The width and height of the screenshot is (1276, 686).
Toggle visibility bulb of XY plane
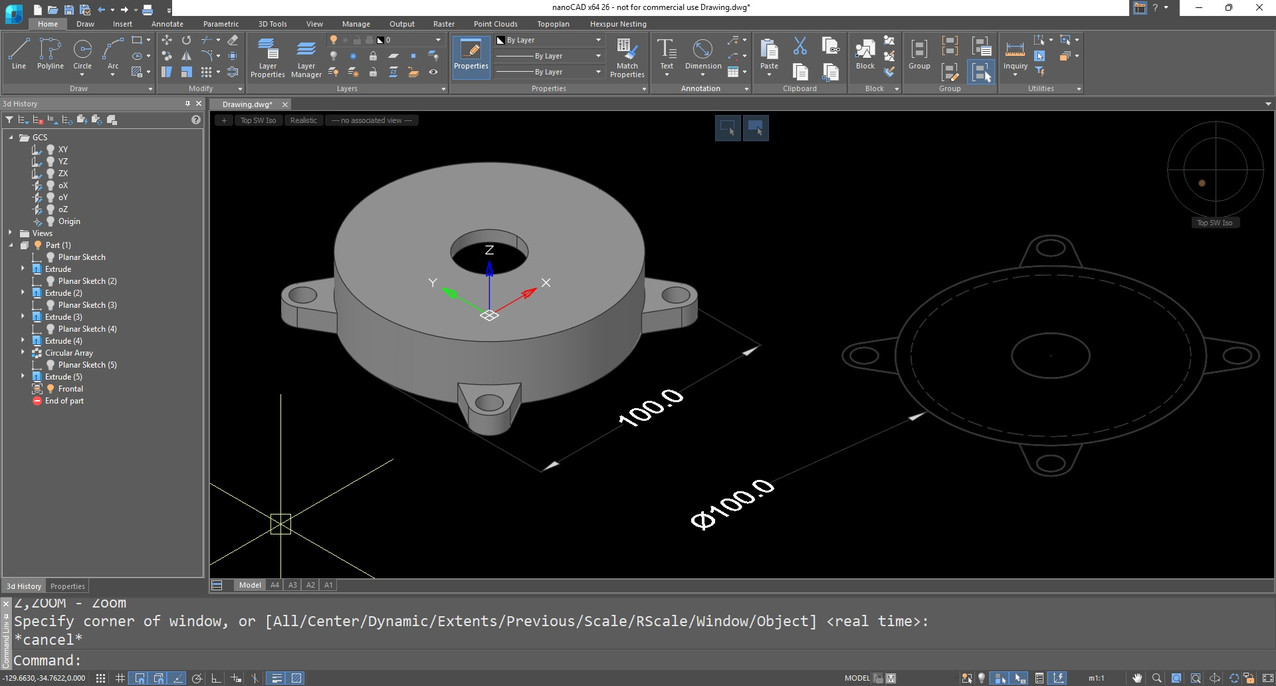[50, 149]
